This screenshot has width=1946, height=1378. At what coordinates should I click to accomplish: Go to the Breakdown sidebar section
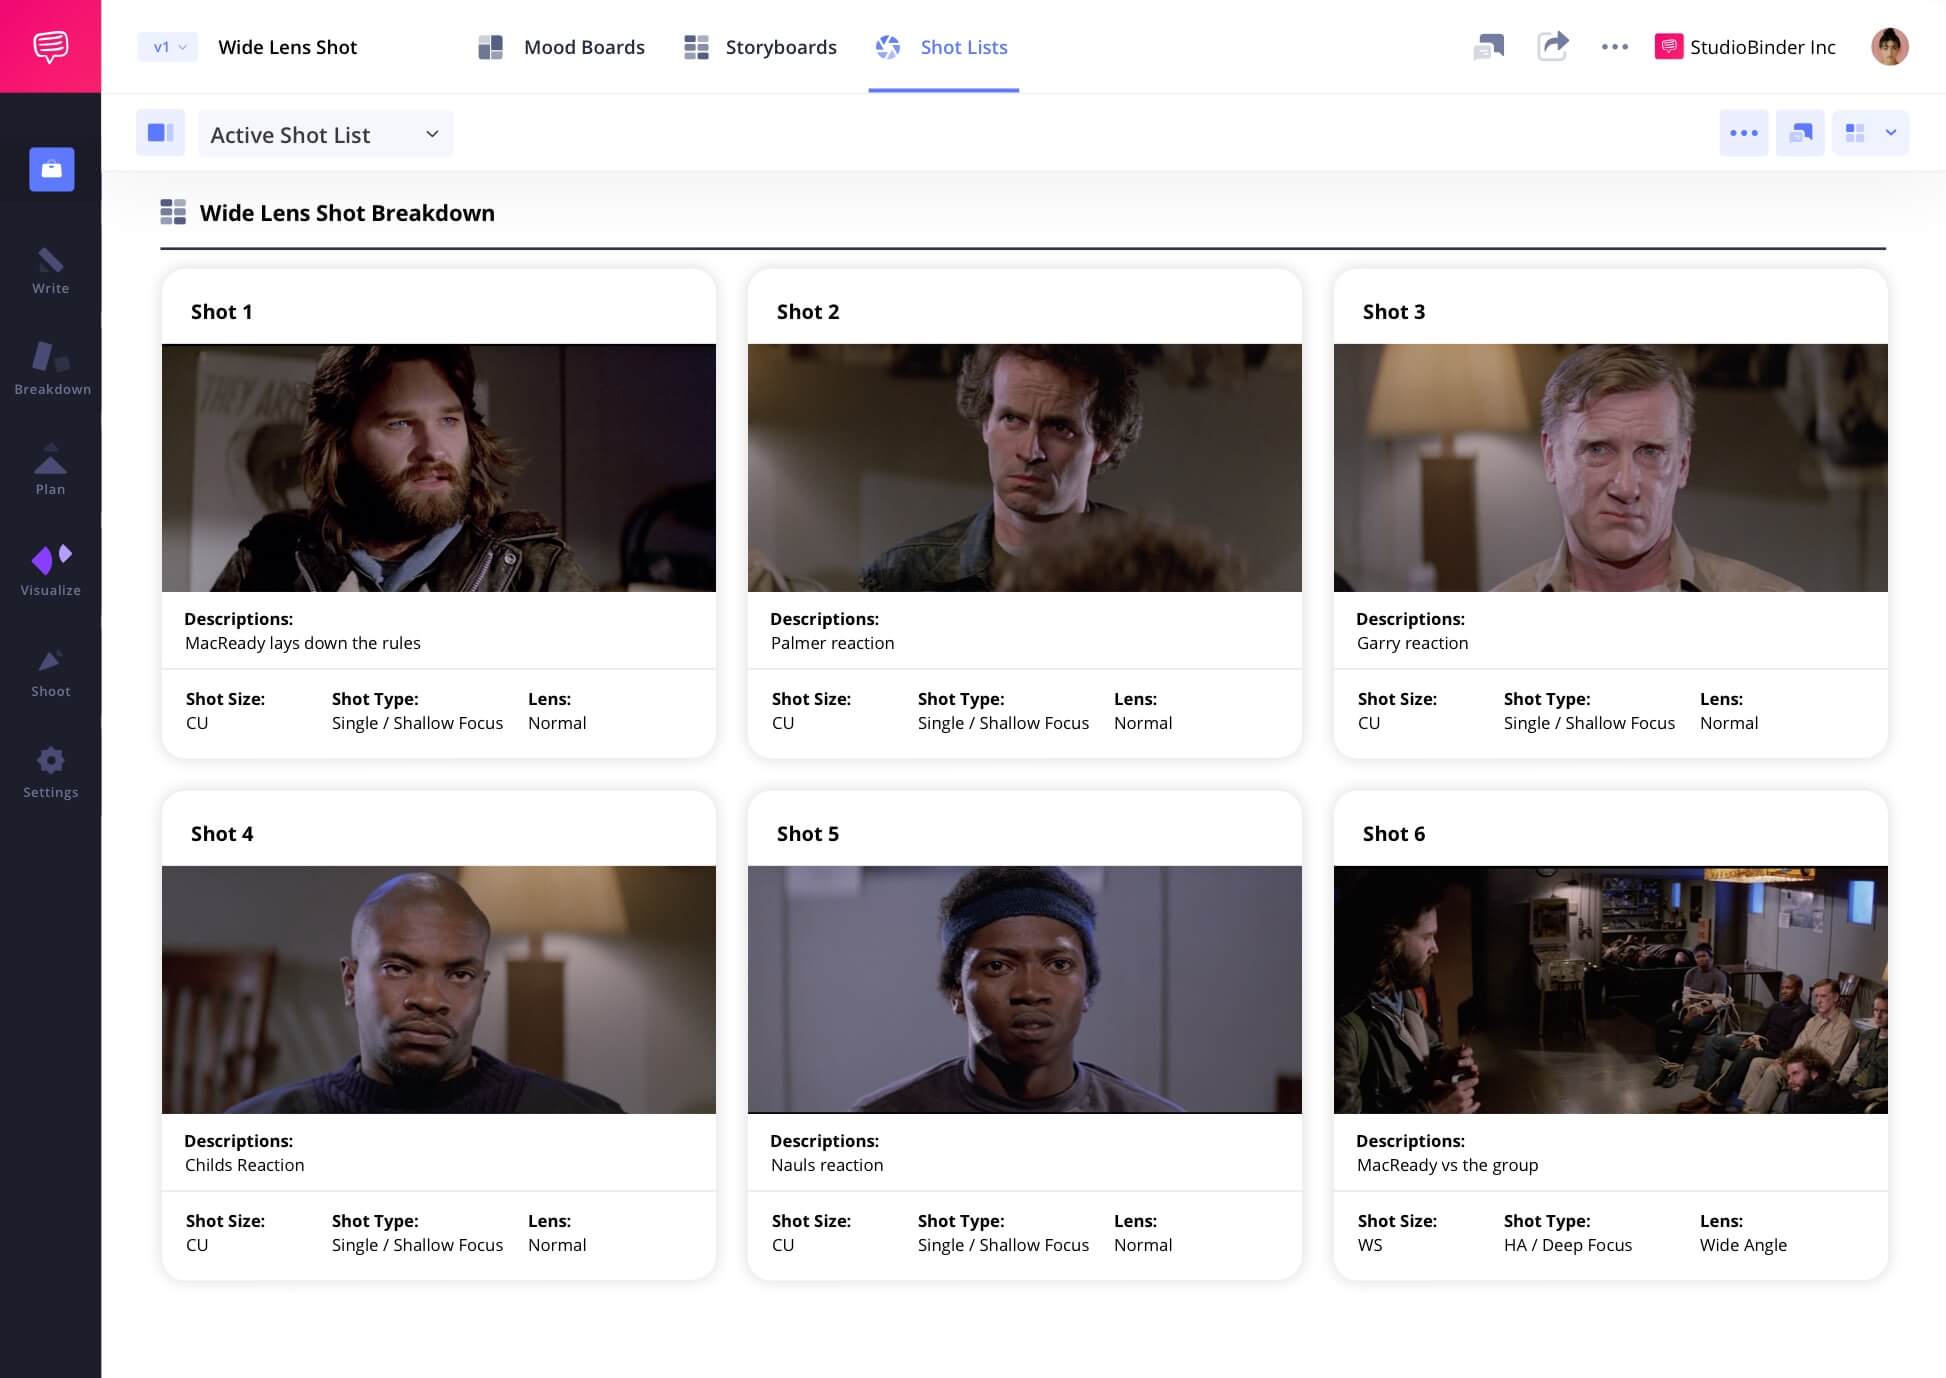tap(52, 368)
